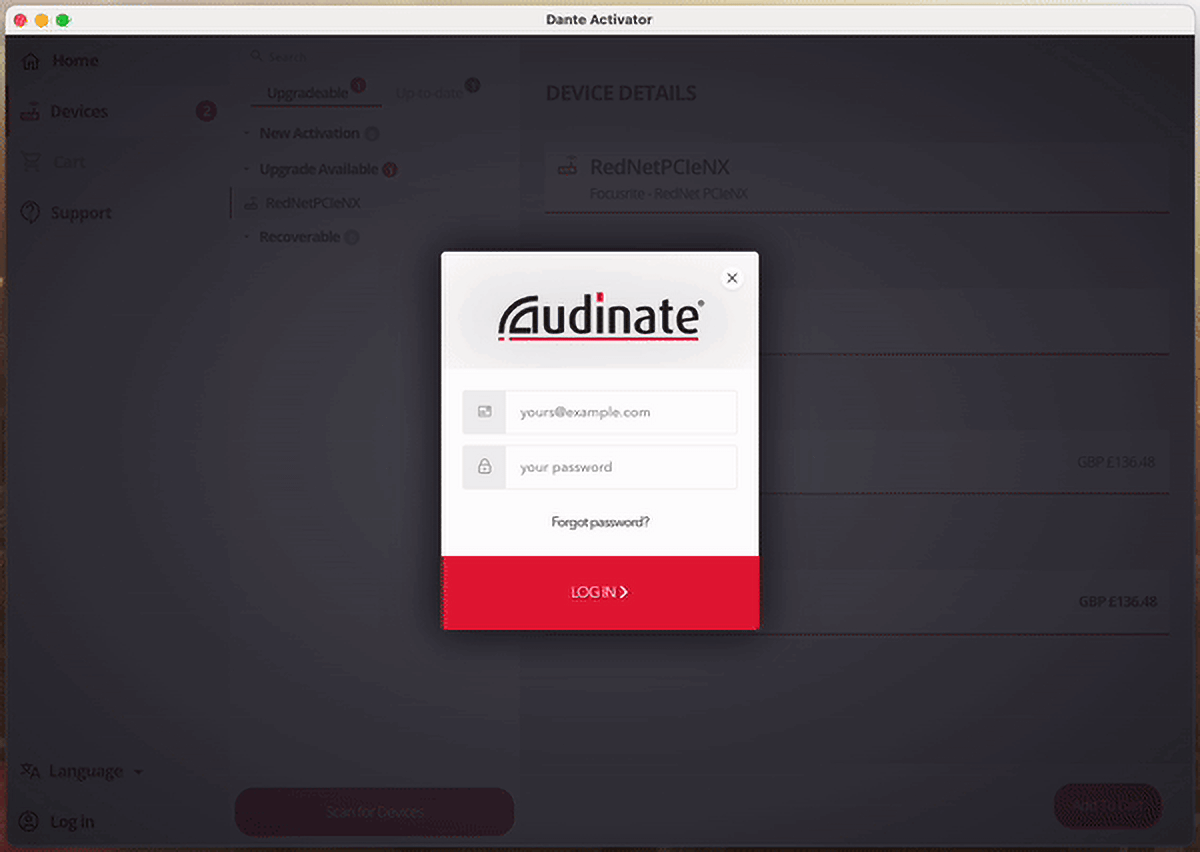The image size is (1200, 852).
Task: Click the Log in user icon
Action: click(31, 822)
